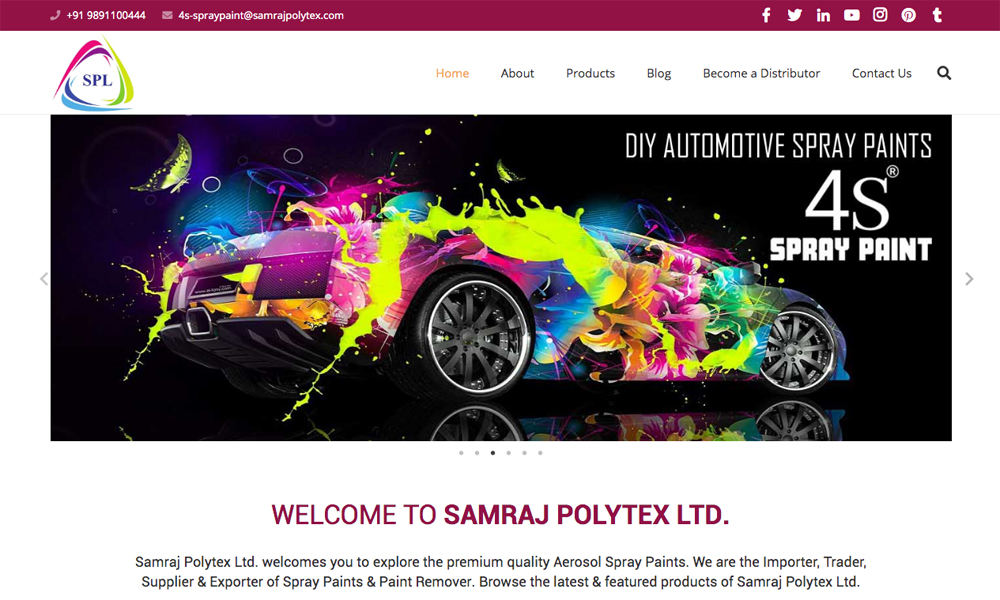Open the Tumblr social icon

937,15
